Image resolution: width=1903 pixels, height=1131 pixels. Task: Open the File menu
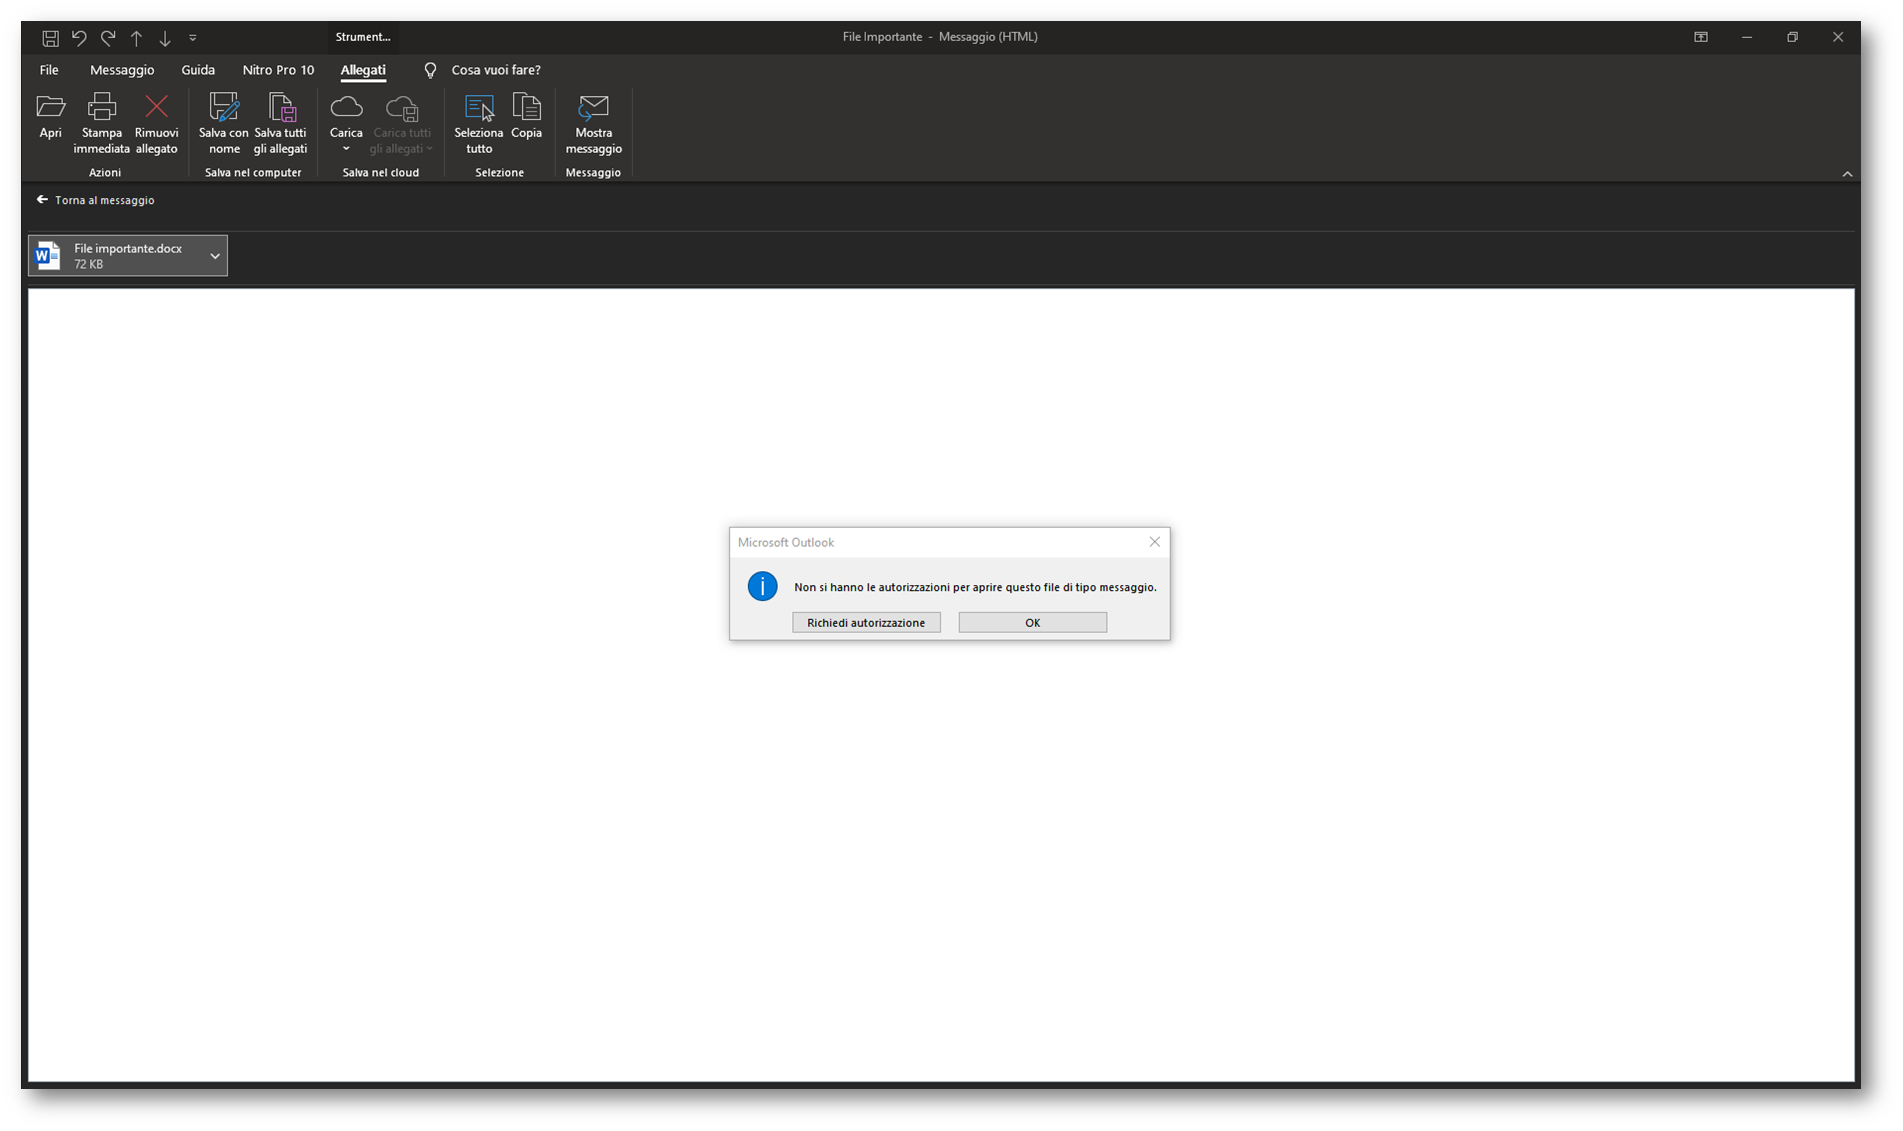click(49, 70)
